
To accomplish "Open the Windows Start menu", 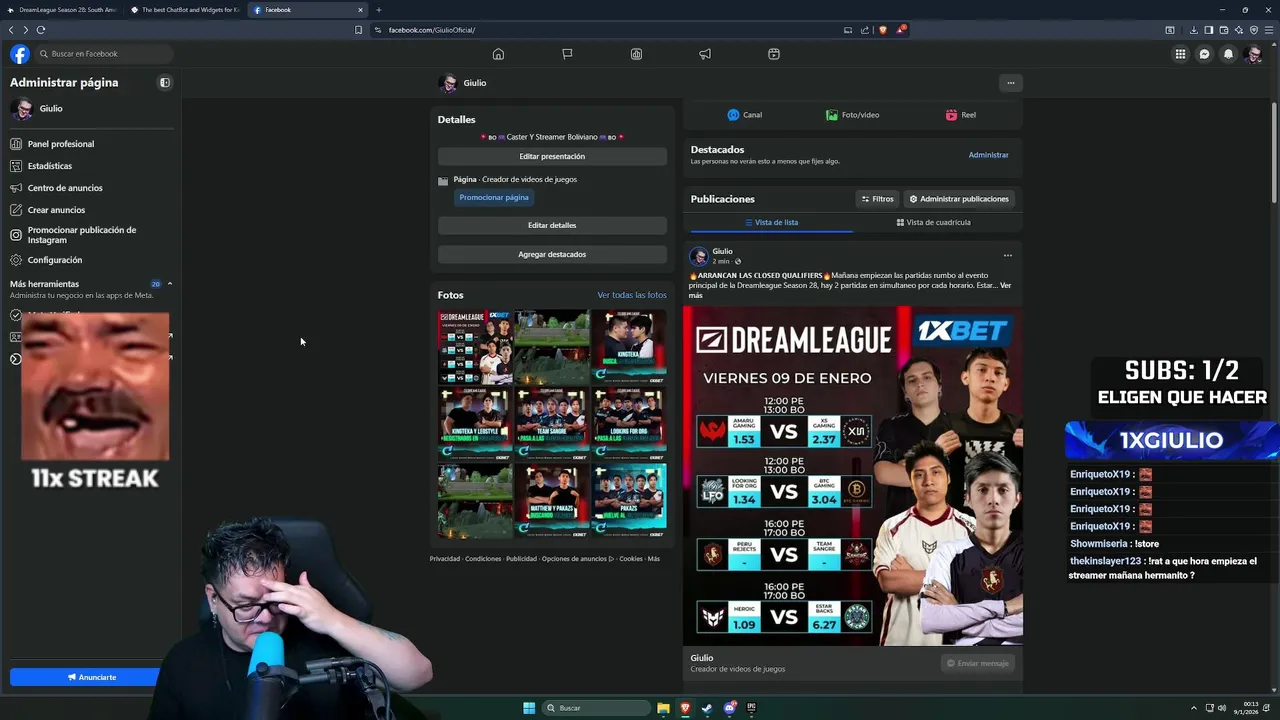I will coord(529,708).
